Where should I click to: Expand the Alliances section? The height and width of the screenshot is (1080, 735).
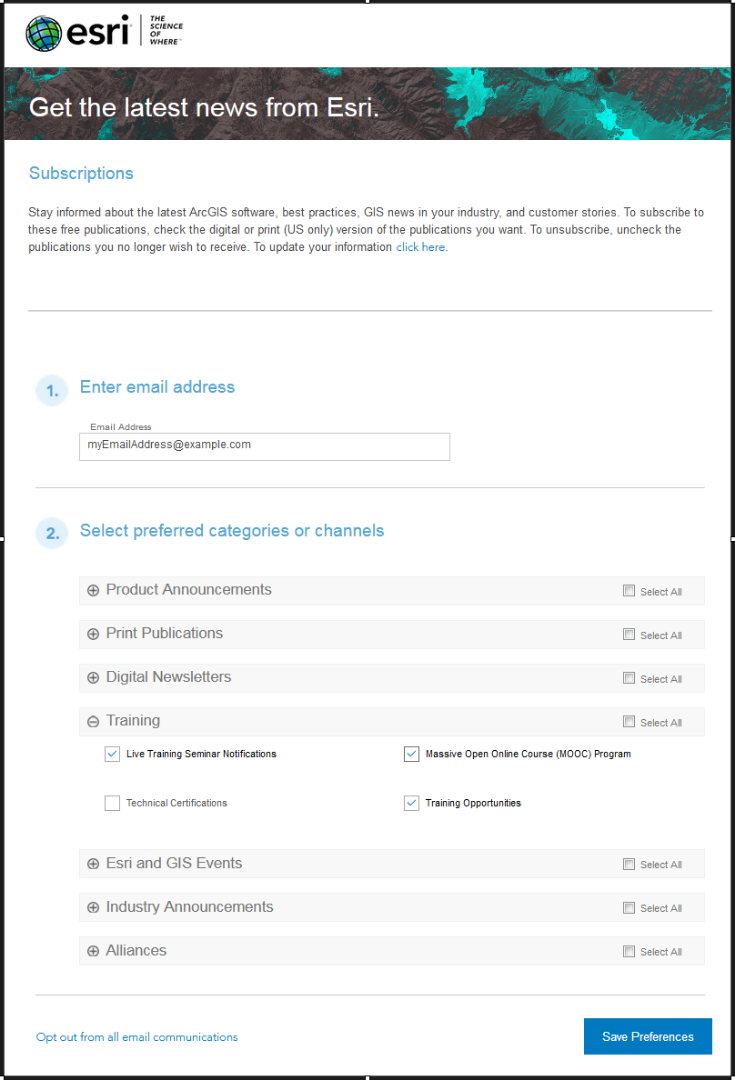[x=93, y=951]
